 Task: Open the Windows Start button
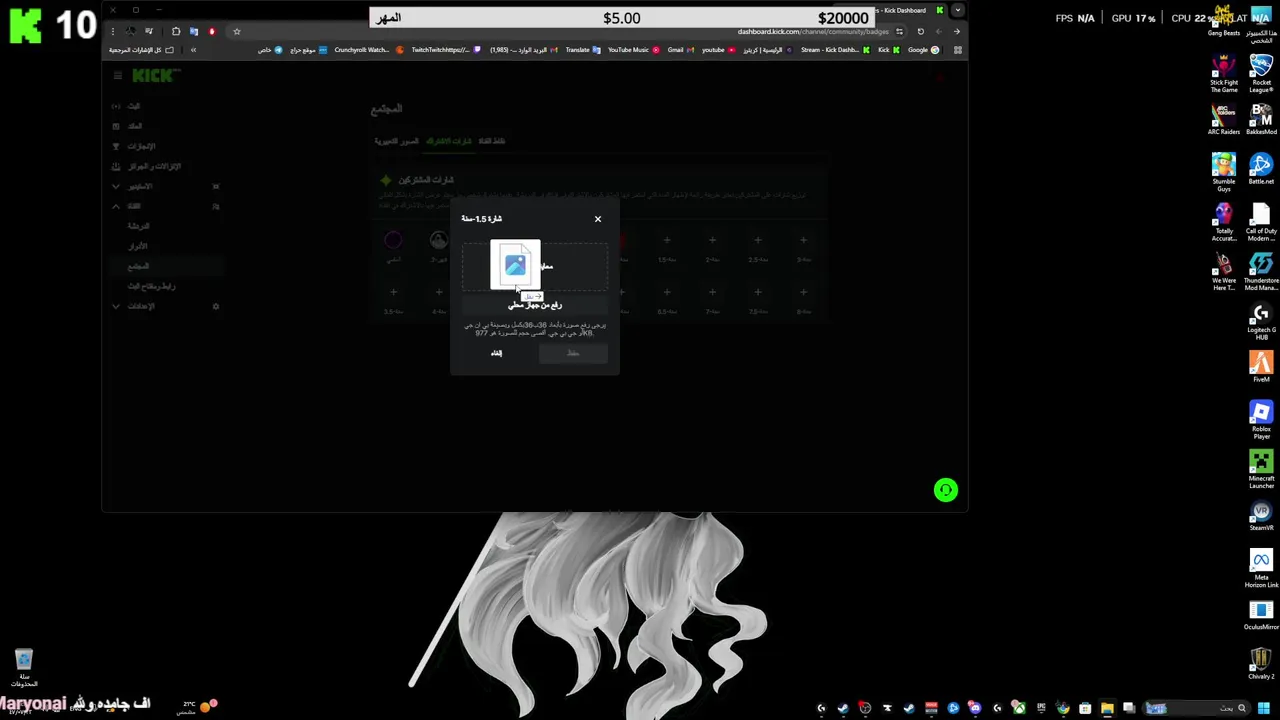coord(1264,708)
